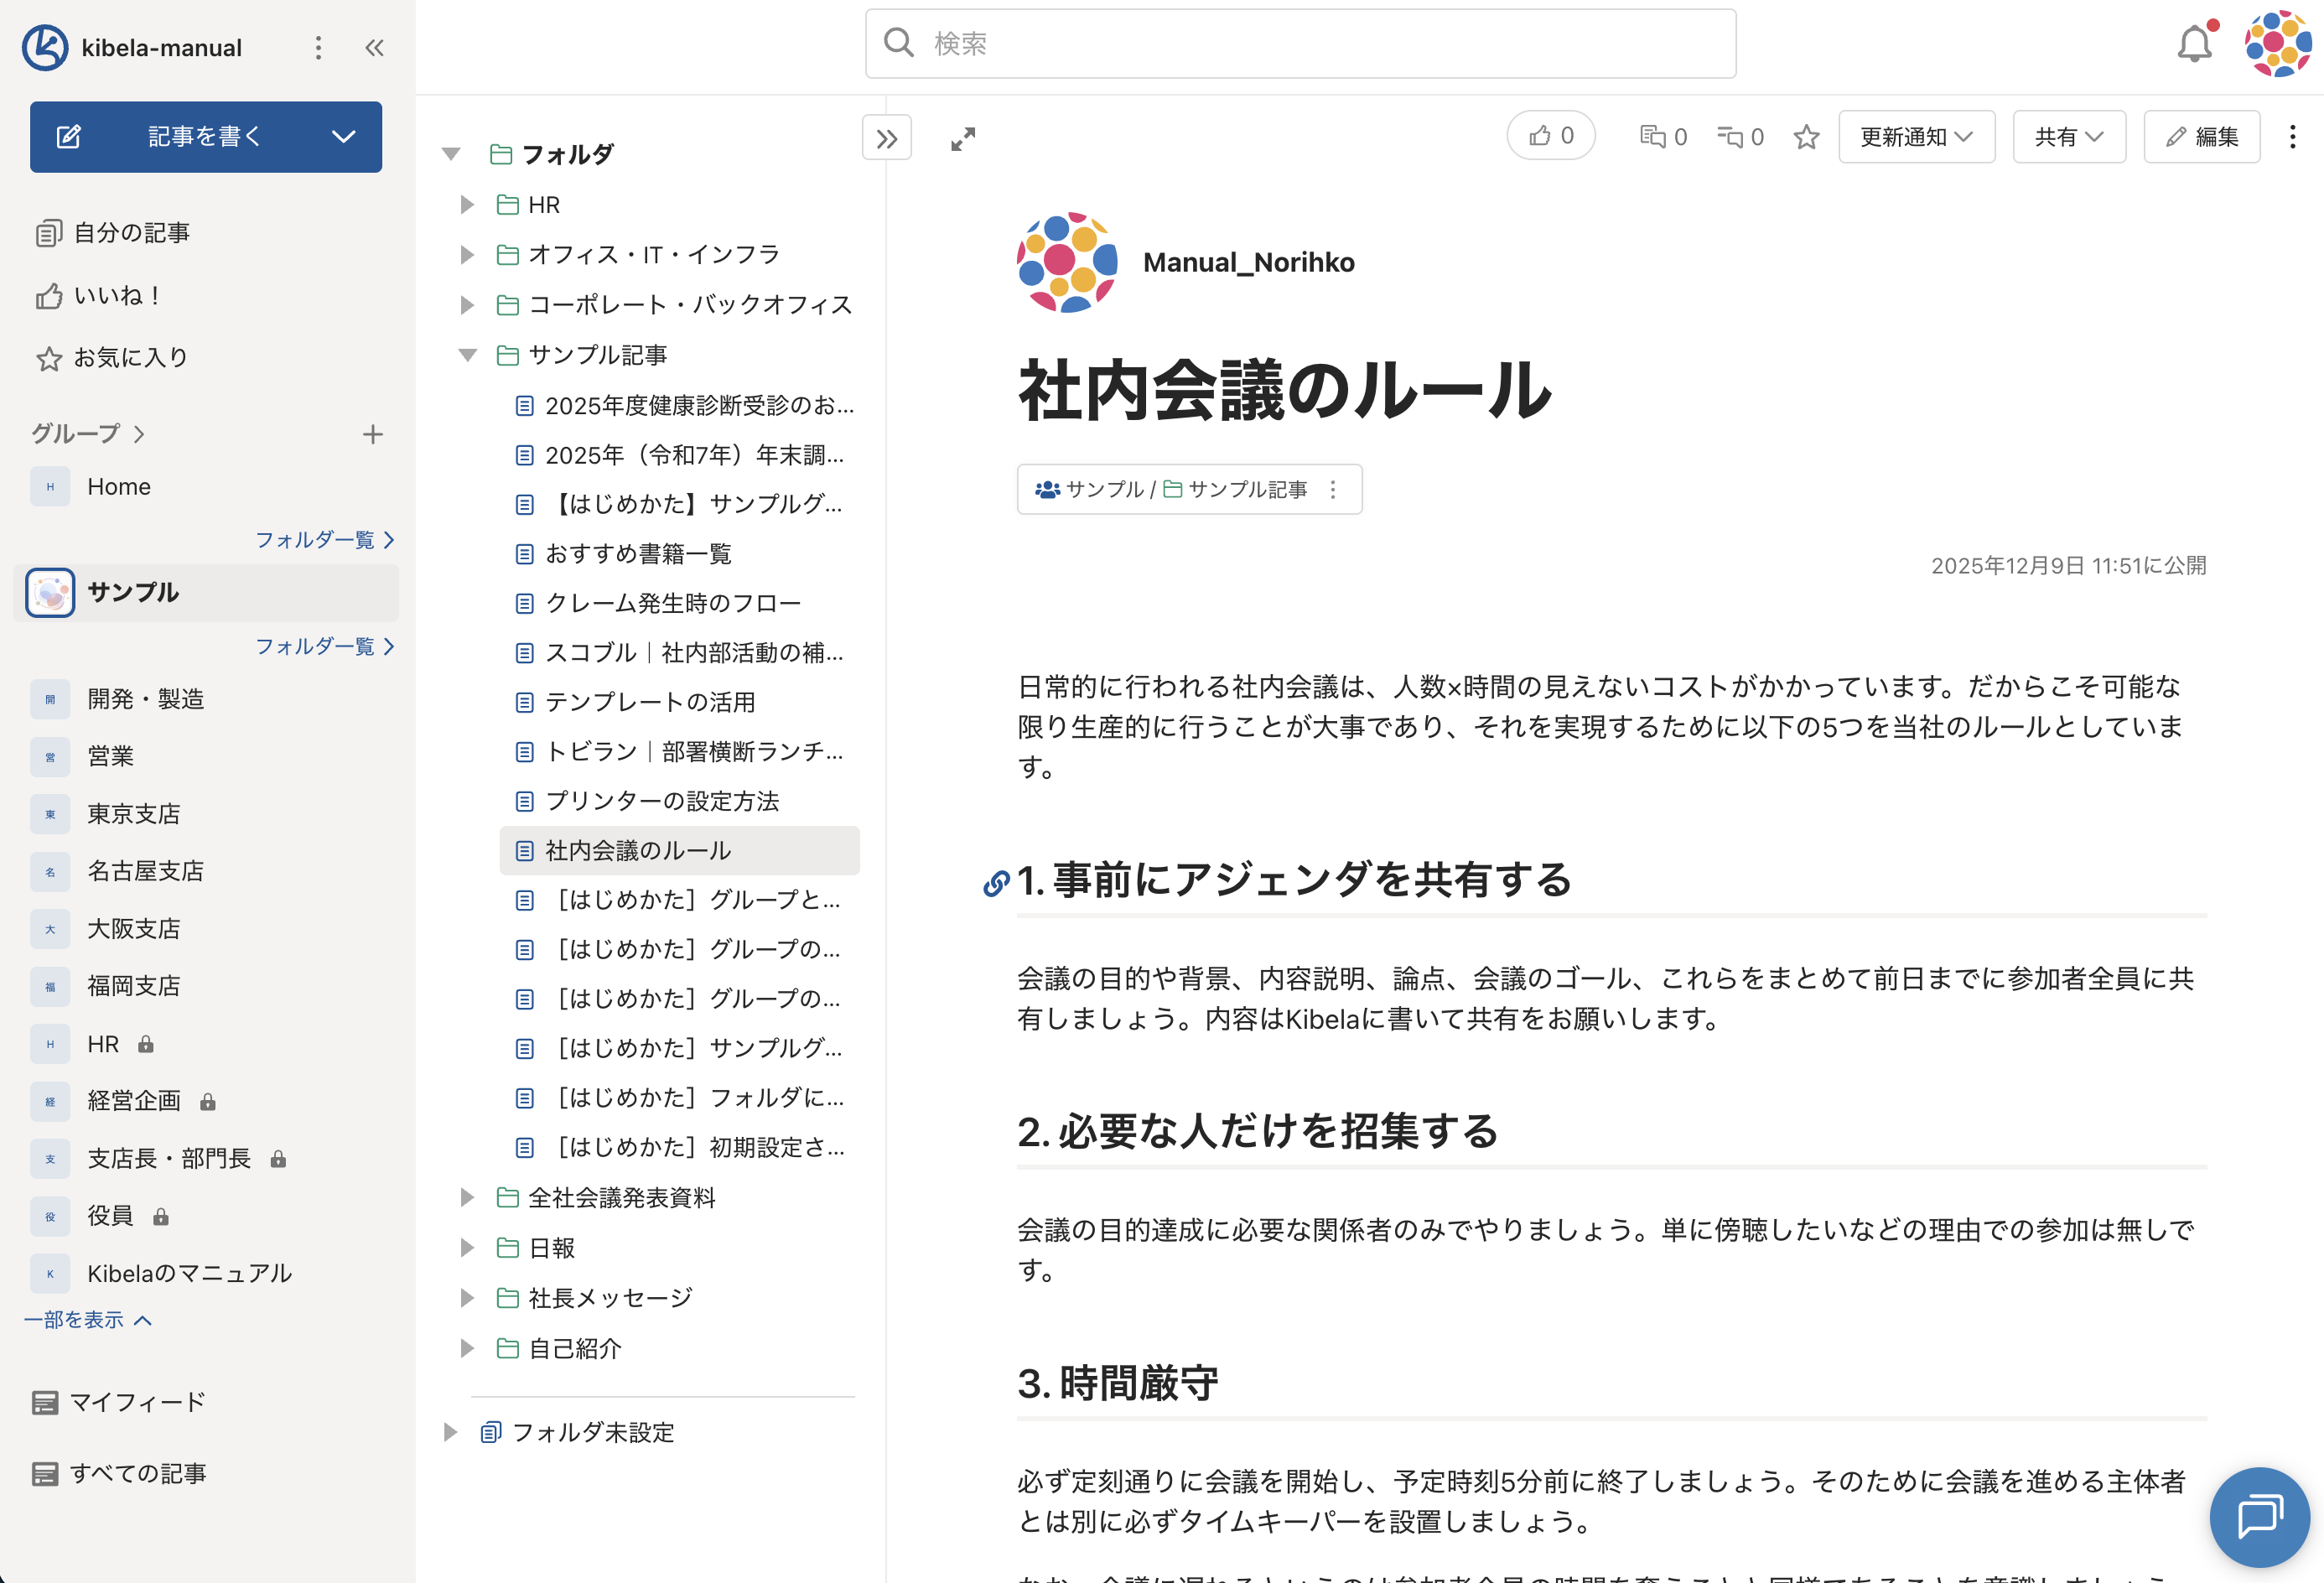
Task: Open the chevron beside 記事を書く button
Action: coord(345,137)
